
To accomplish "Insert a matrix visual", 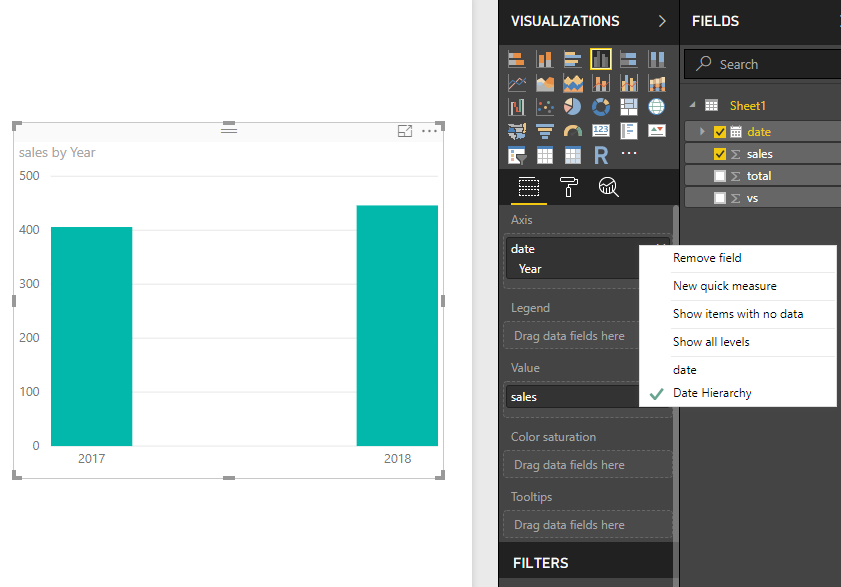I will [x=572, y=155].
